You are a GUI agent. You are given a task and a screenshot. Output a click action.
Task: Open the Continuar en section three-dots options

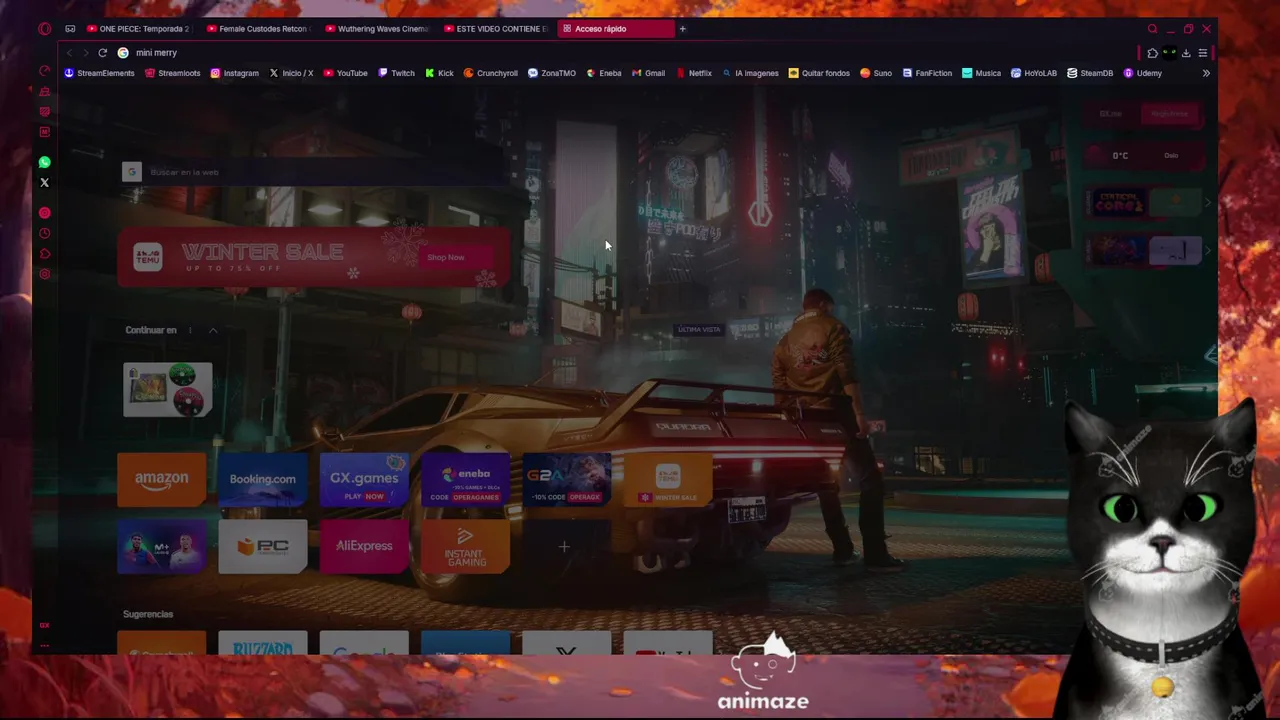click(190, 330)
